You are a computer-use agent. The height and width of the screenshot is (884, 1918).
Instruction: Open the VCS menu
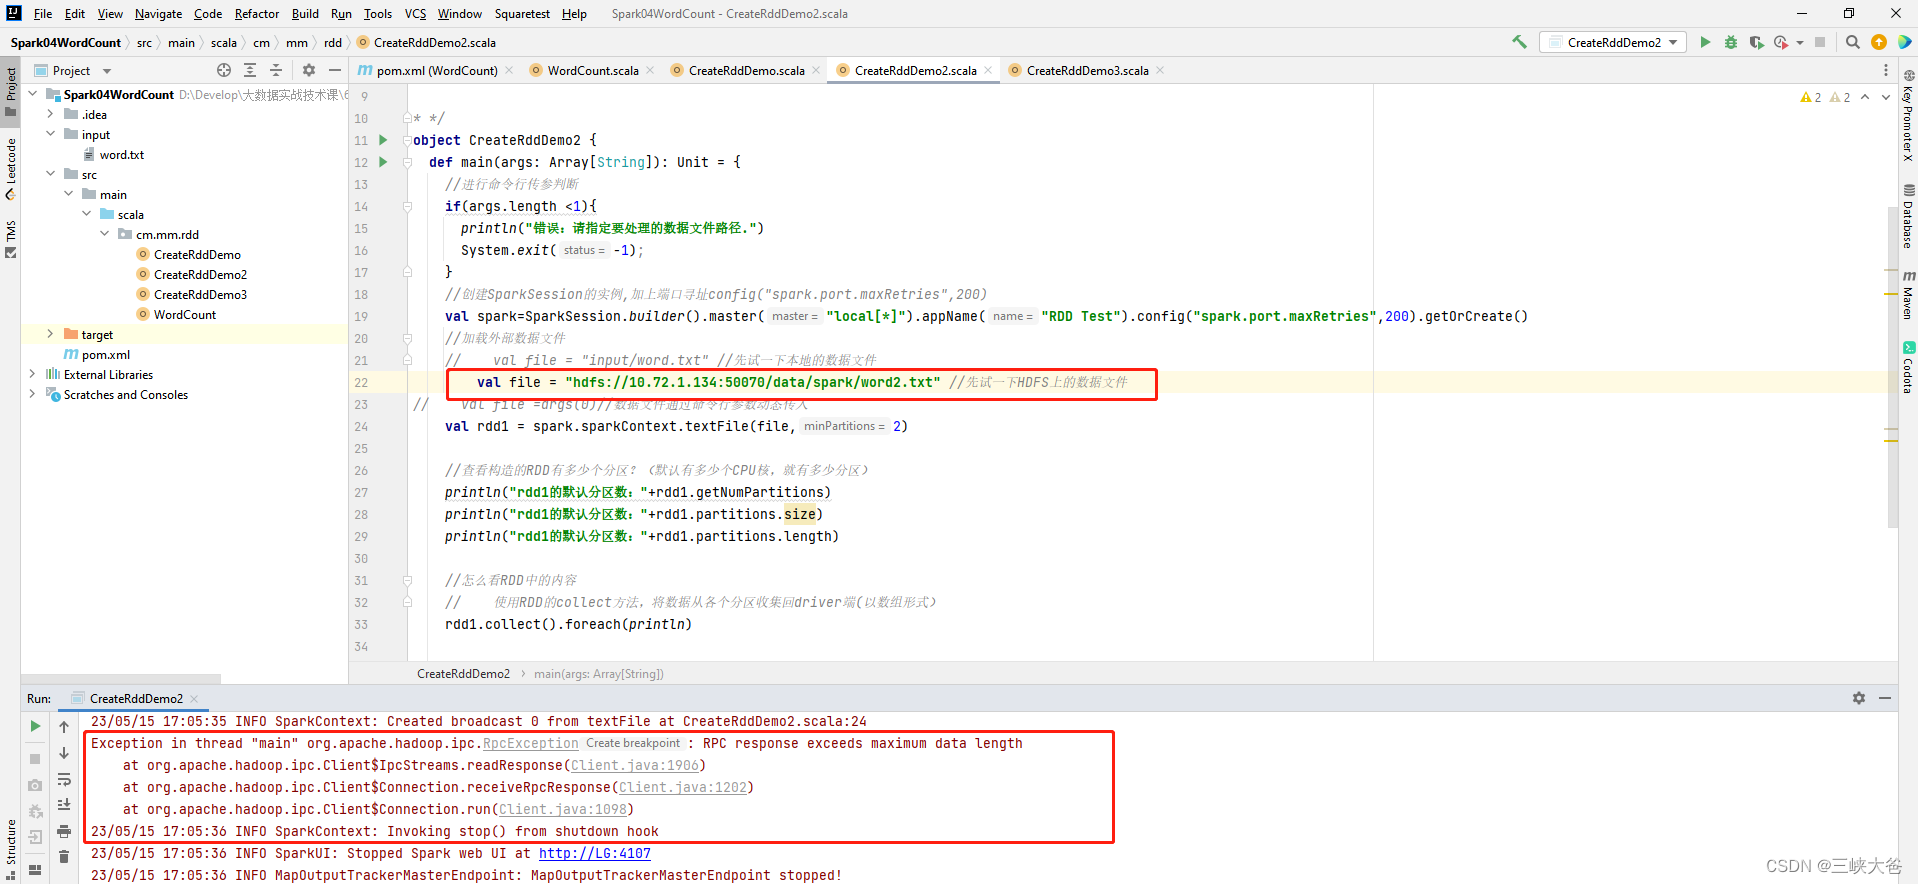[x=415, y=13]
